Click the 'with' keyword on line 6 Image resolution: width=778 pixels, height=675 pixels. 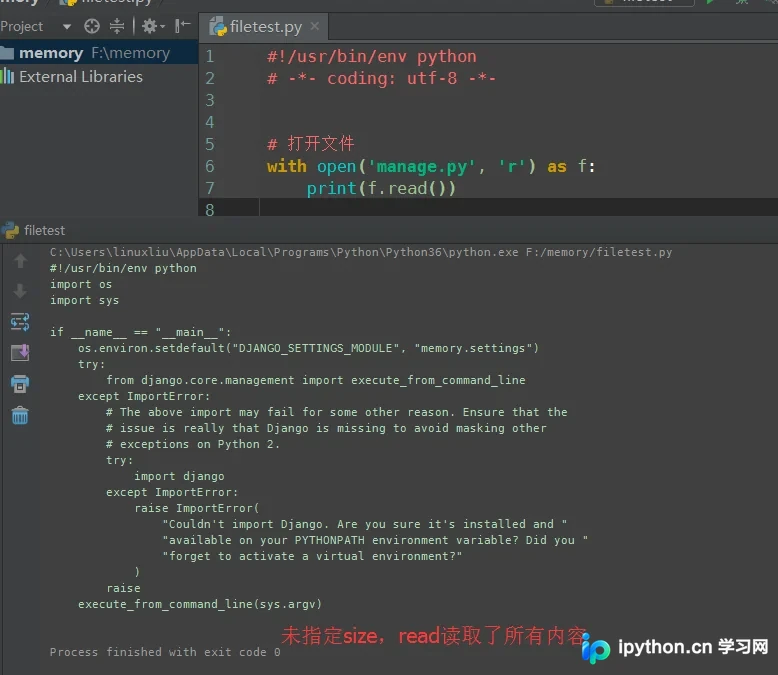click(x=286, y=166)
